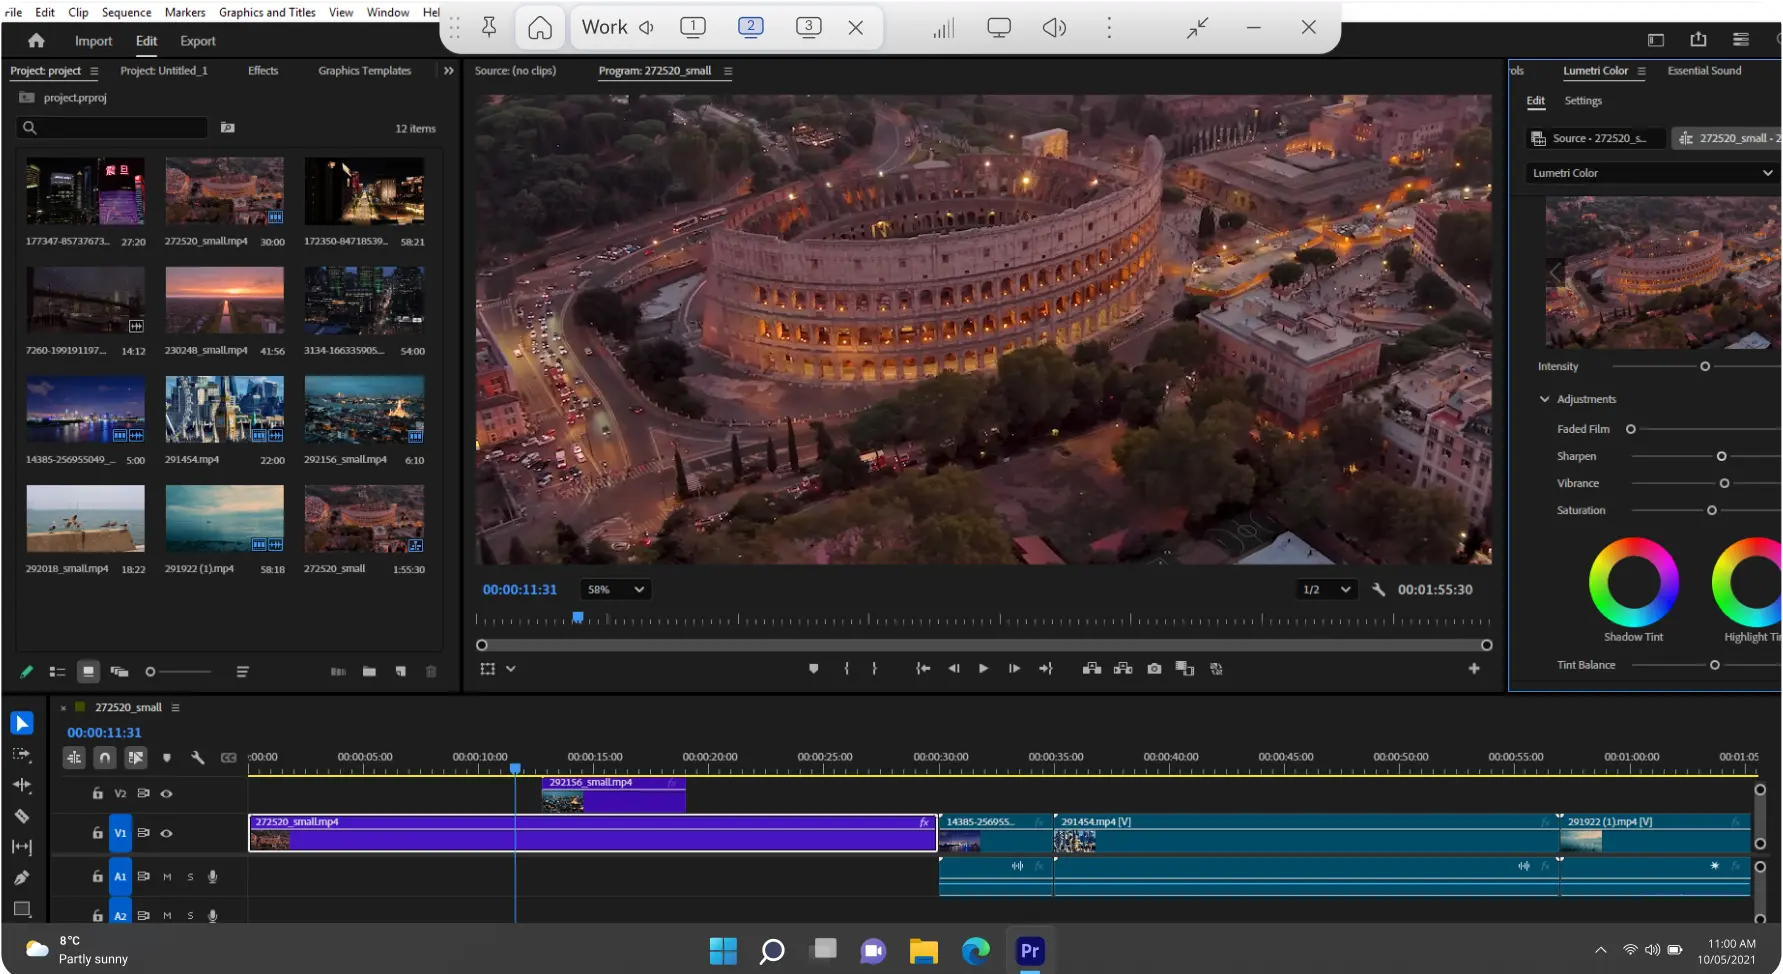
Task: Collapse the Adjustments section
Action: [1544, 399]
